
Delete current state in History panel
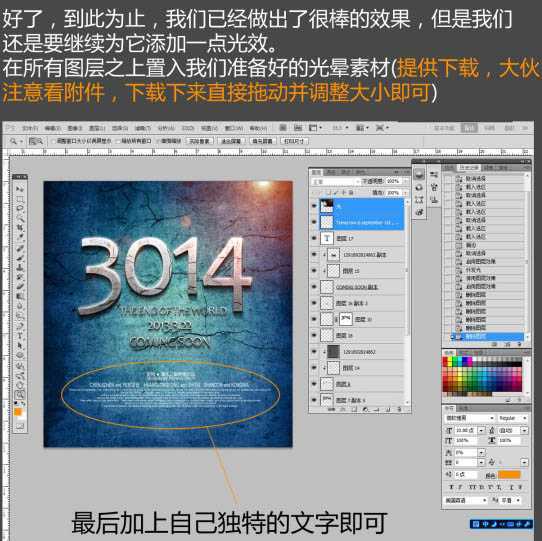(x=519, y=344)
